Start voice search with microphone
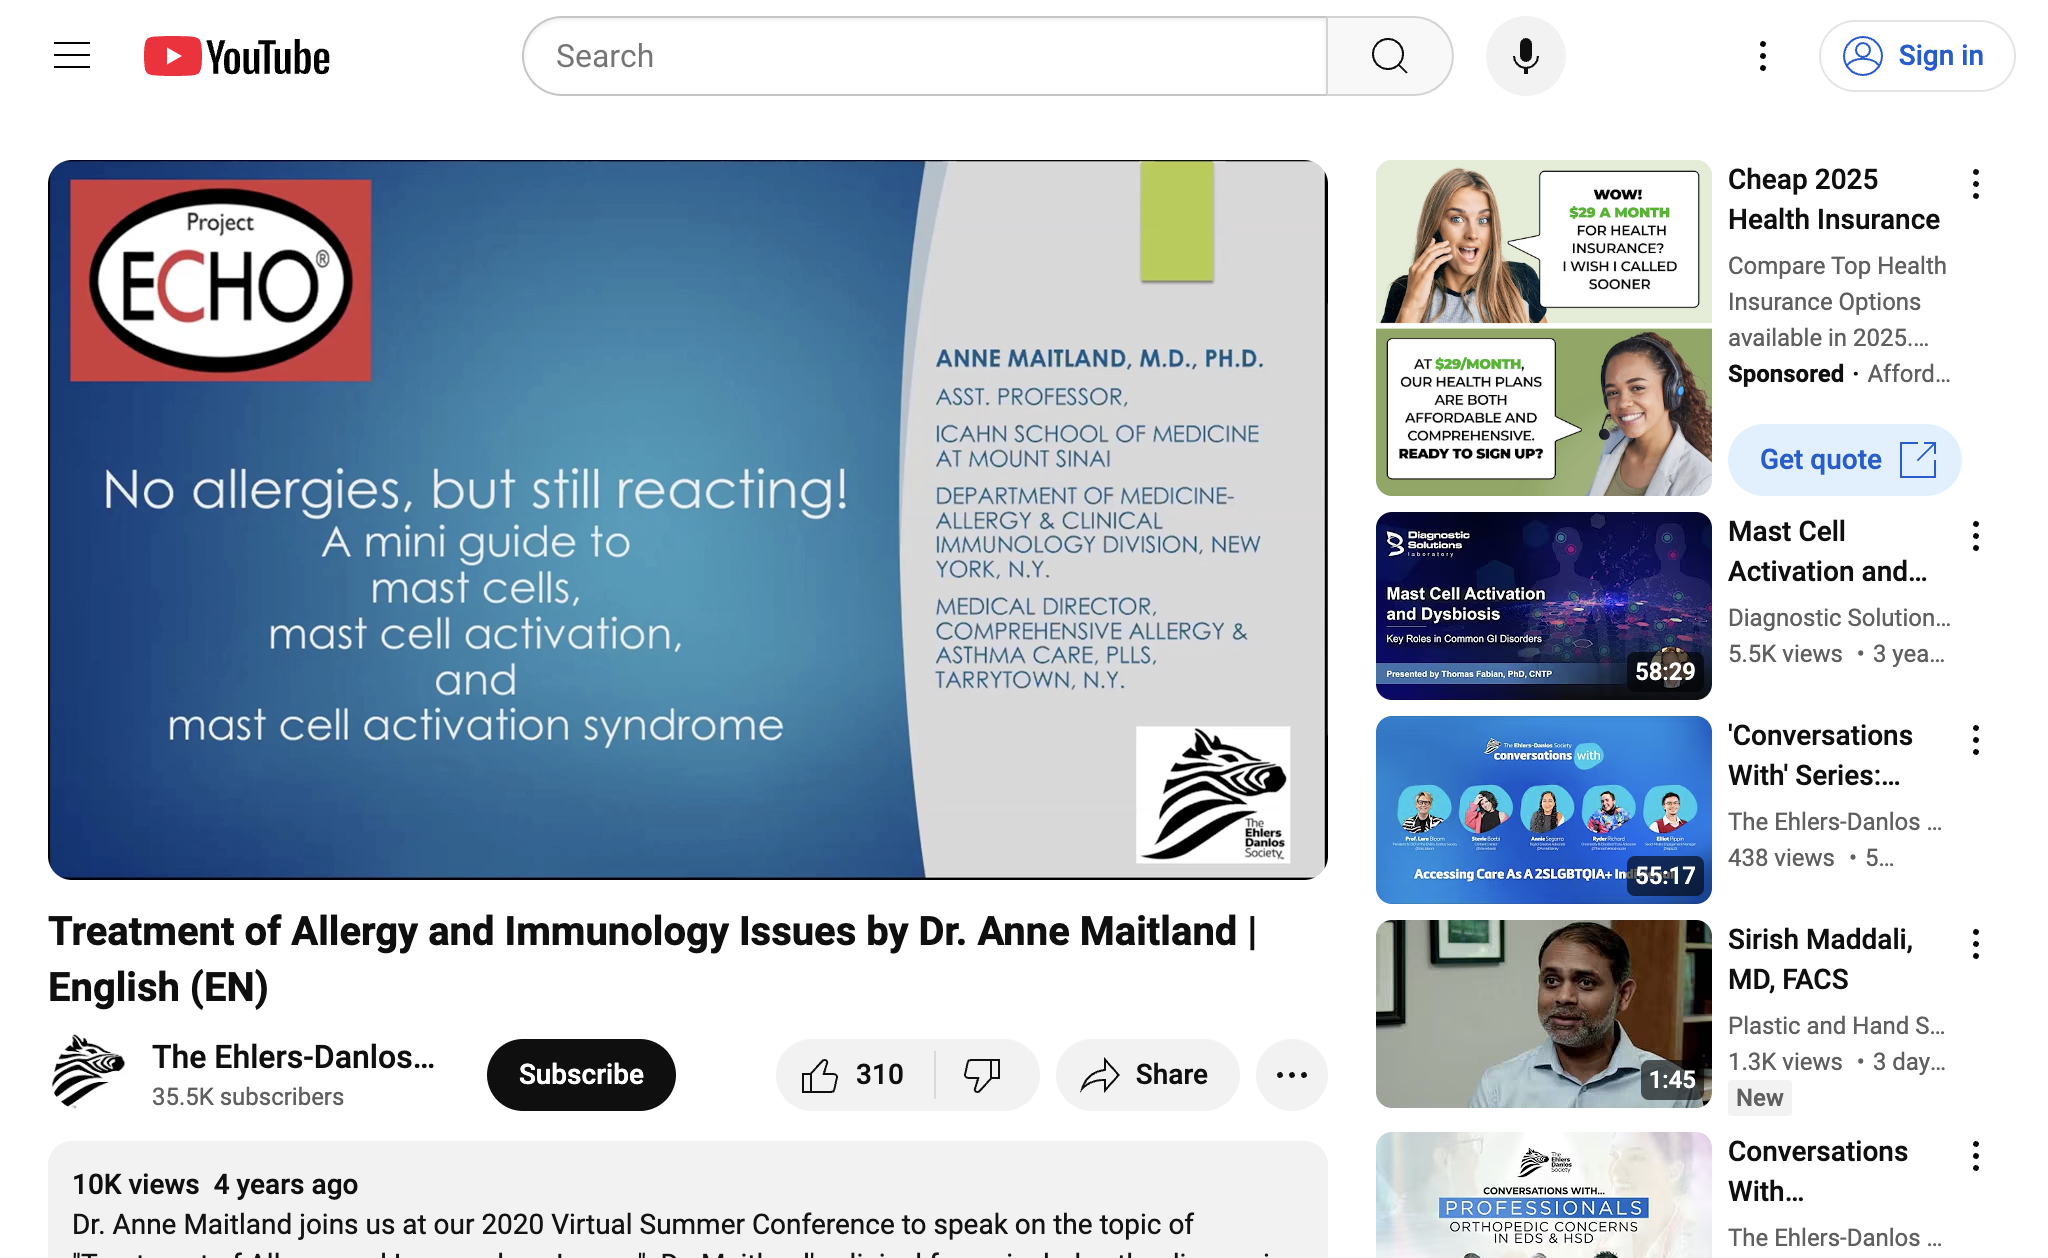The width and height of the screenshot is (2048, 1258). (x=1525, y=56)
